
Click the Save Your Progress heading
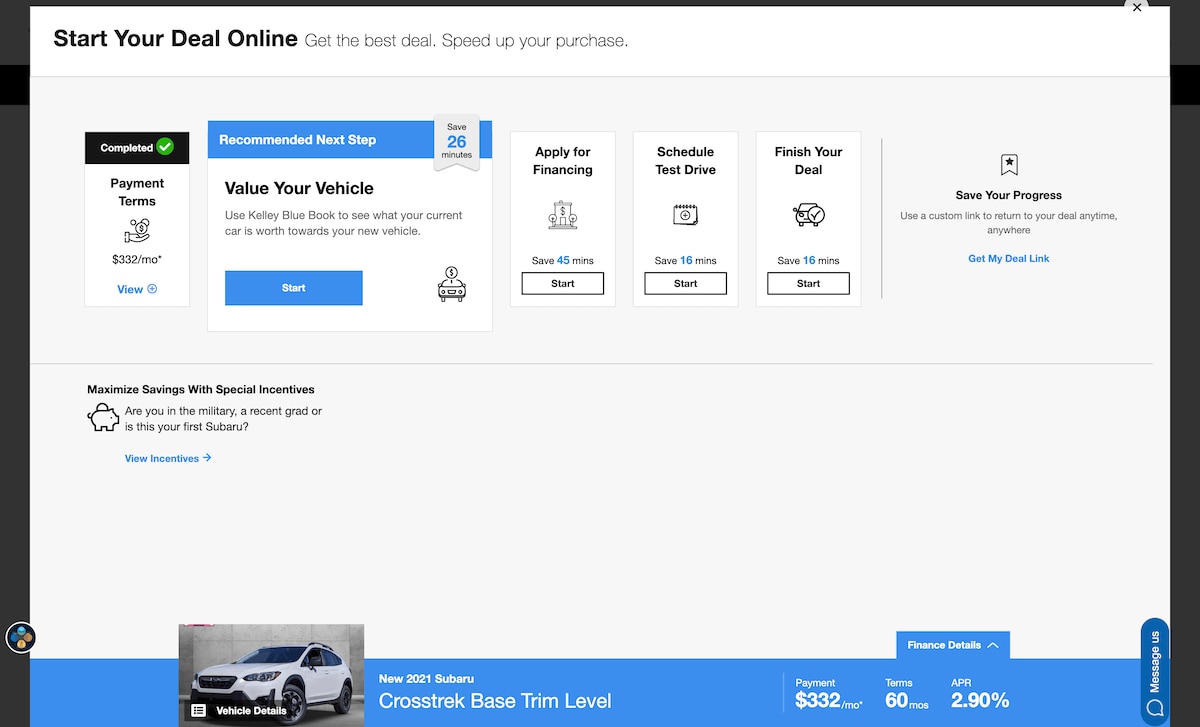(x=1009, y=195)
